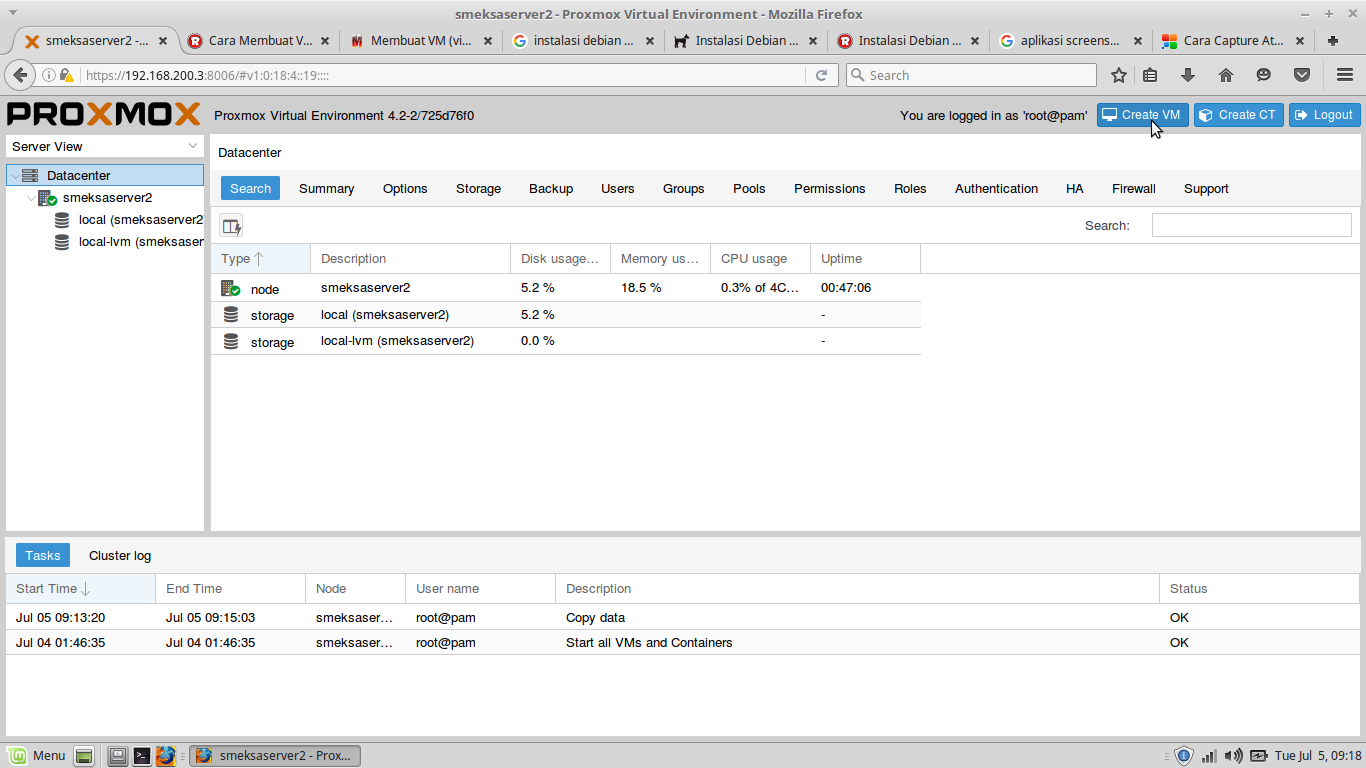The width and height of the screenshot is (1366, 768).
Task: Open the Firefox hamburger menu
Action: (x=1345, y=75)
